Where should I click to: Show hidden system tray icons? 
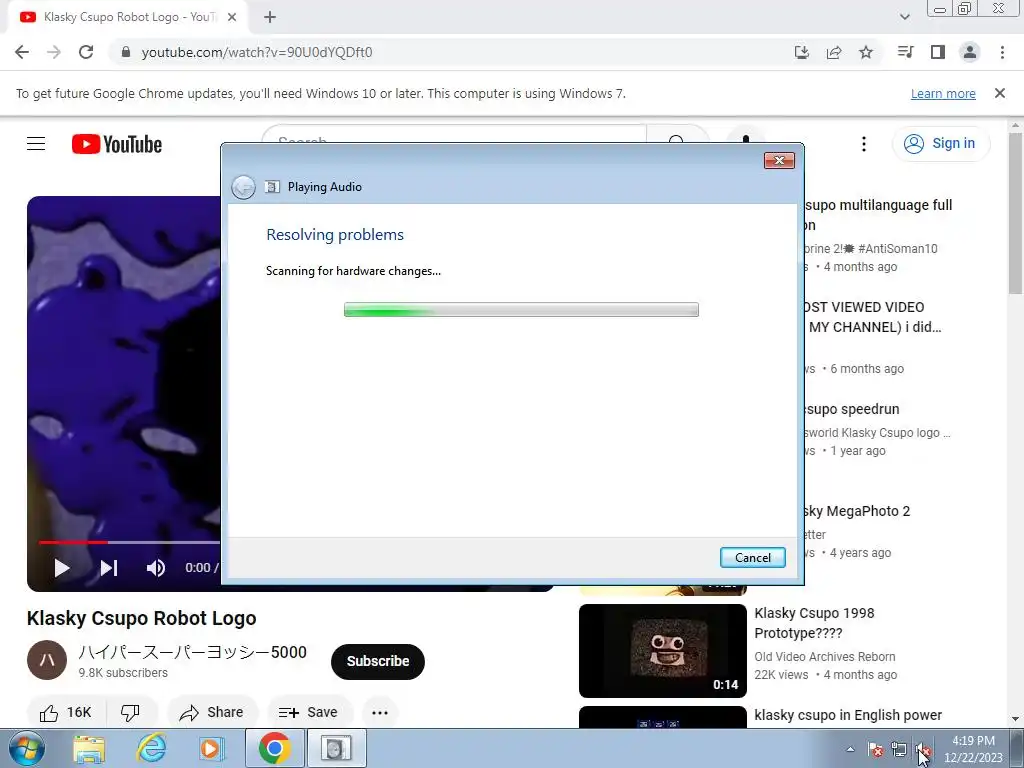[850, 749]
